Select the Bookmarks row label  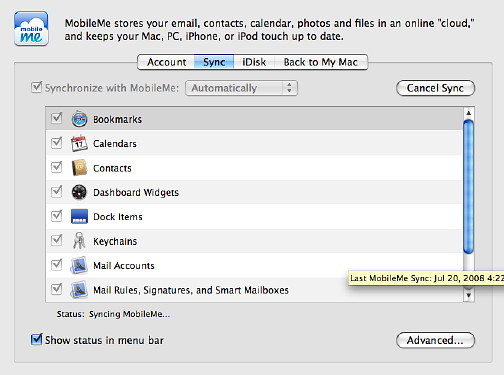117,119
